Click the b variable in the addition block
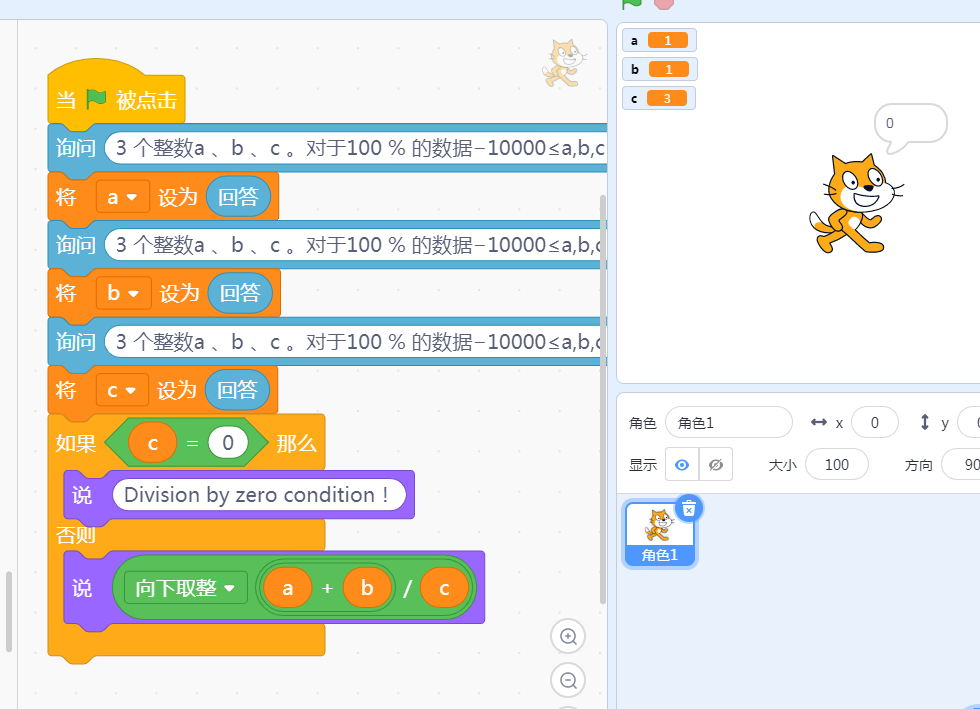This screenshot has height=709, width=980. click(368, 588)
